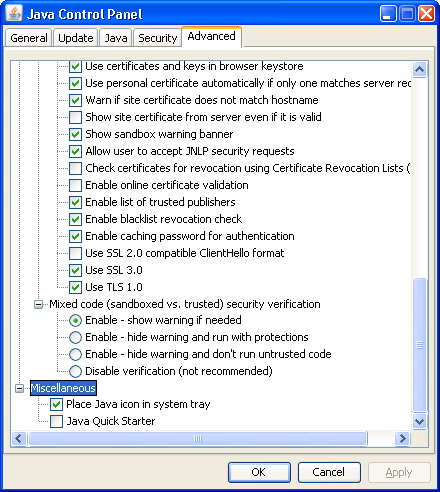The height and width of the screenshot is (492, 440).
Task: Go to the Security tab
Action: click(x=158, y=38)
